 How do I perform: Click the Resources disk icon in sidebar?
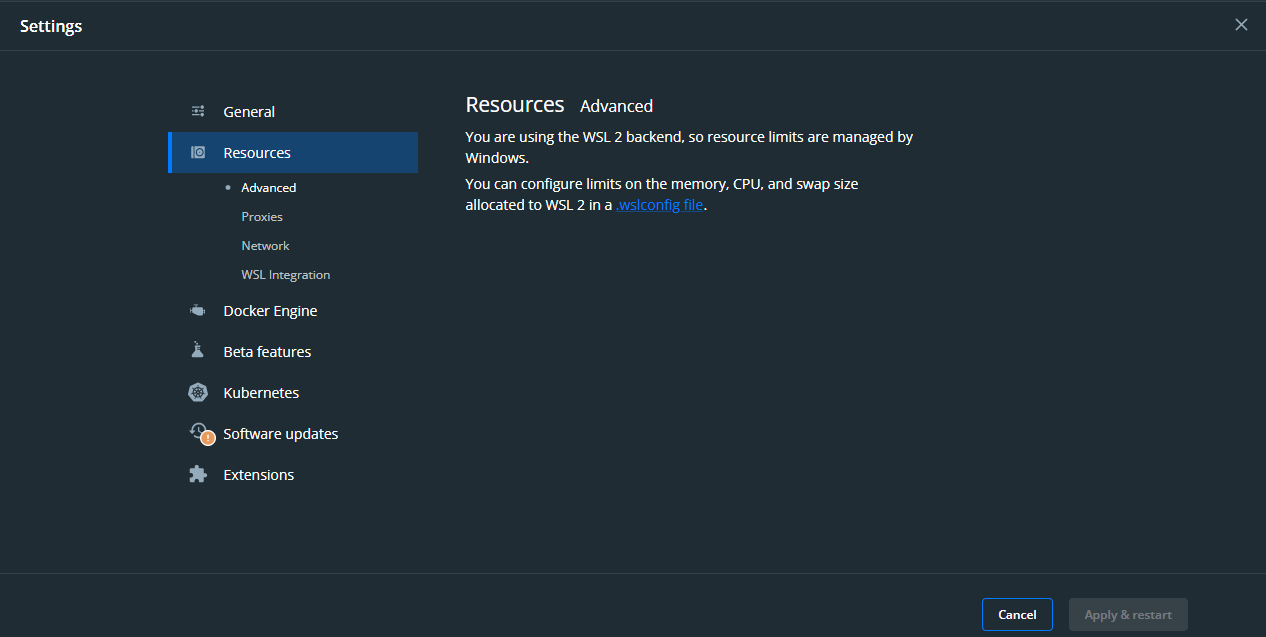pyautogui.click(x=198, y=152)
